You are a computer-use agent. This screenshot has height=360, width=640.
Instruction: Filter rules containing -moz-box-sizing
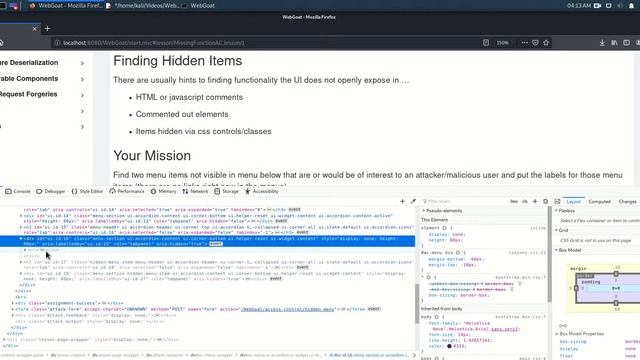[511, 289]
